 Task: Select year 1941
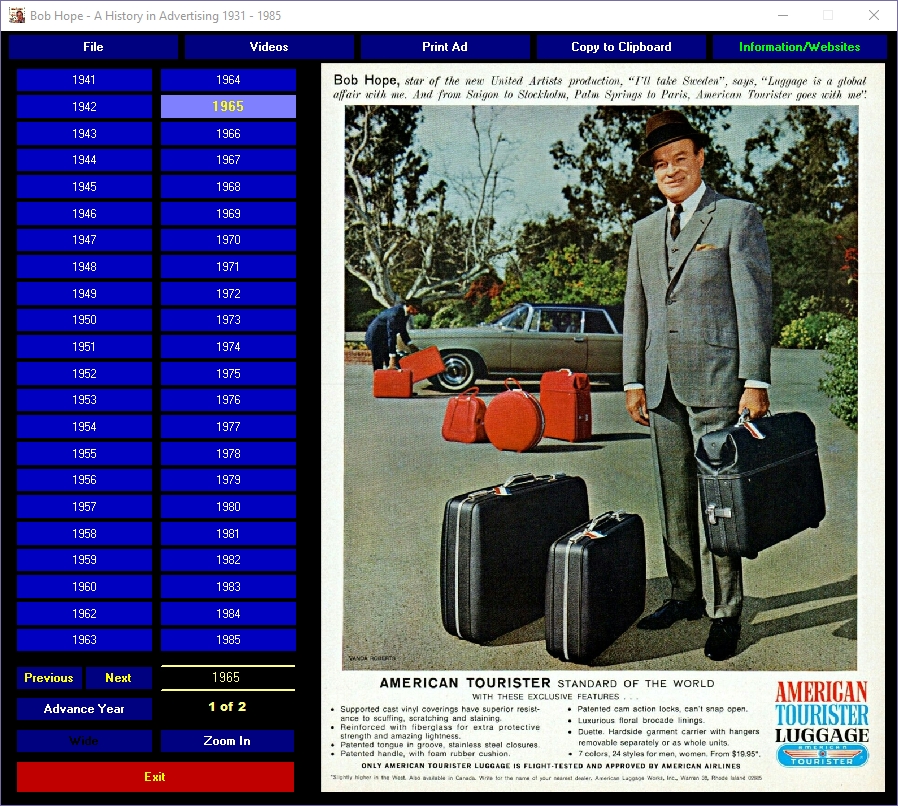(x=84, y=80)
